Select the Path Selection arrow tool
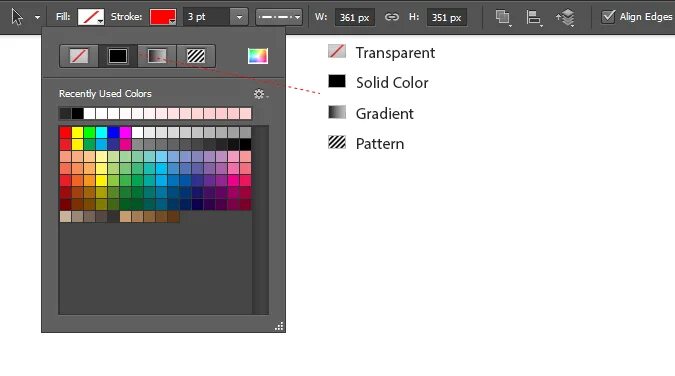The width and height of the screenshot is (675, 376). tap(17, 17)
